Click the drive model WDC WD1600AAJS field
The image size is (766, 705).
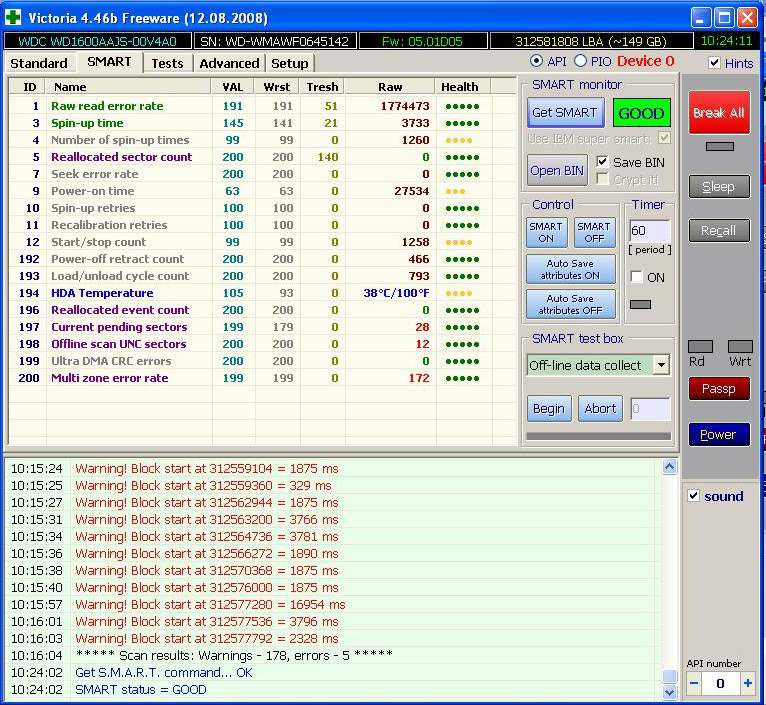[97, 41]
